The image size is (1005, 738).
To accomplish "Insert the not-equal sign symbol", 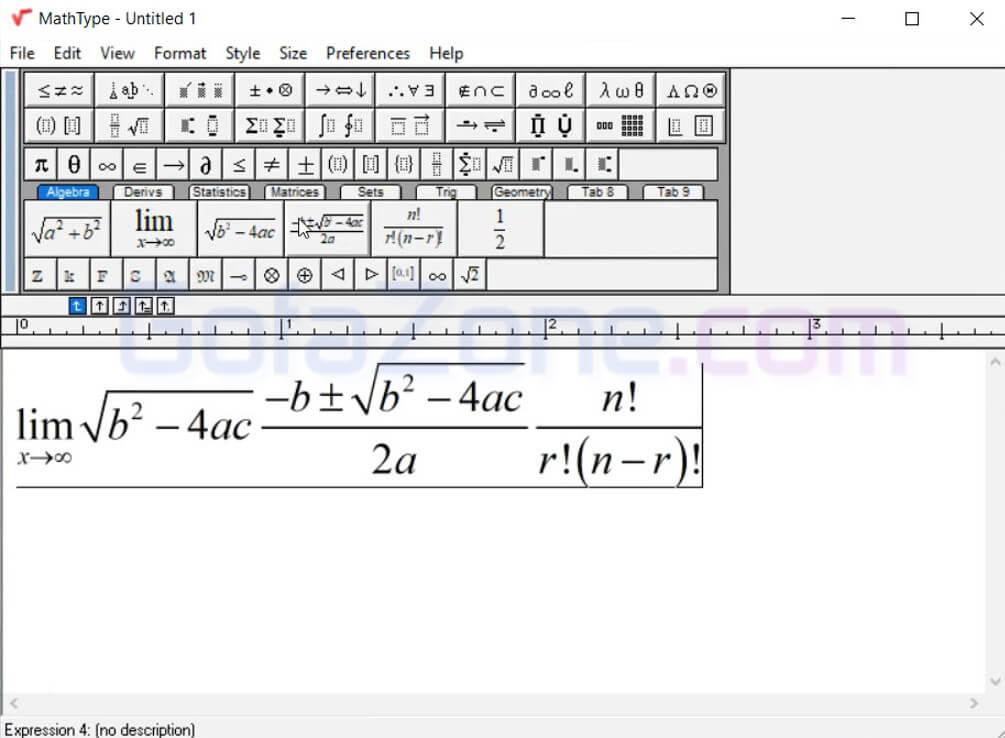I will [x=272, y=165].
